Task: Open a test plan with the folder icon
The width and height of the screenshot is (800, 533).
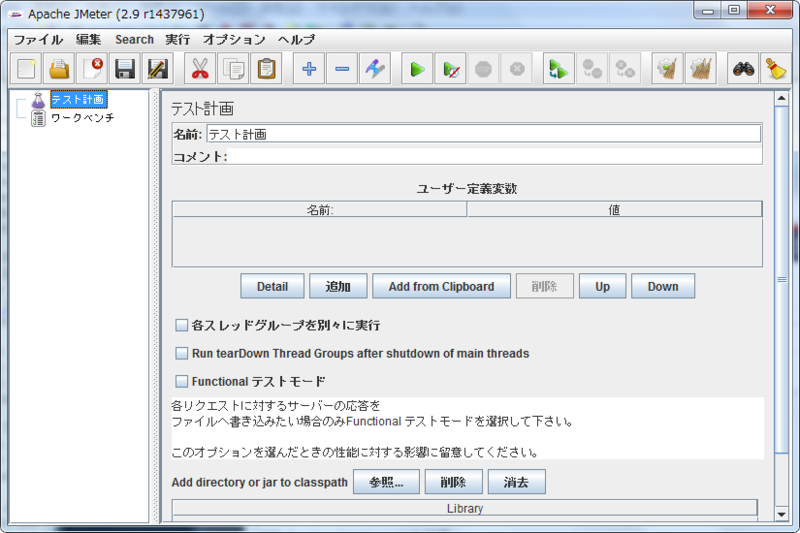Action: 59,68
